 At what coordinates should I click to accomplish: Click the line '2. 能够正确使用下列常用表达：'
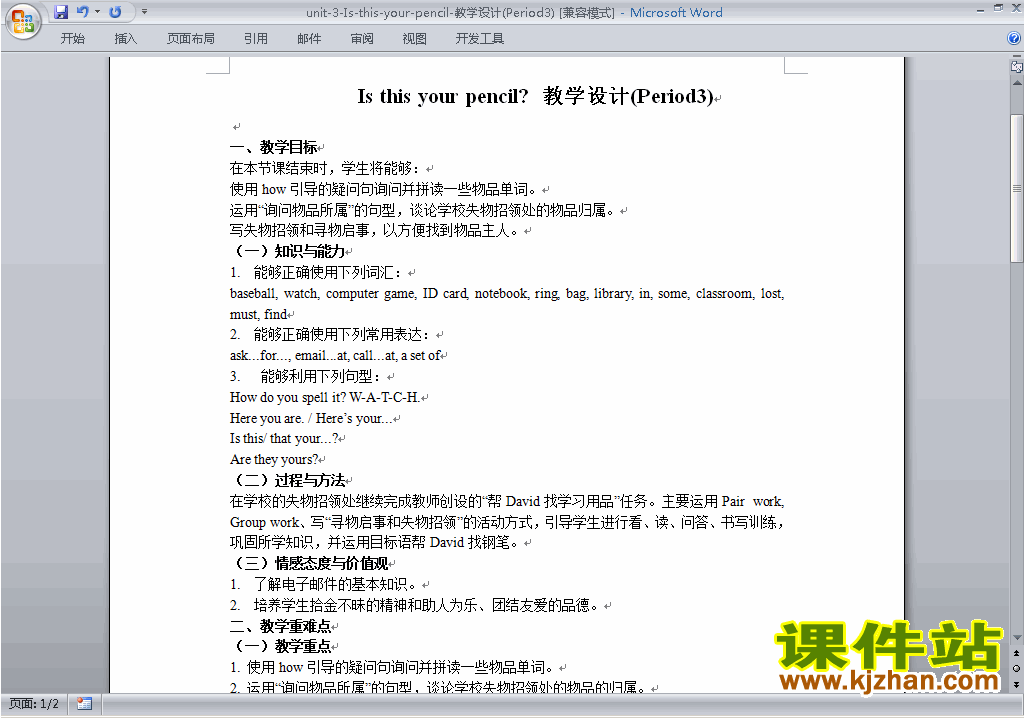(330, 335)
